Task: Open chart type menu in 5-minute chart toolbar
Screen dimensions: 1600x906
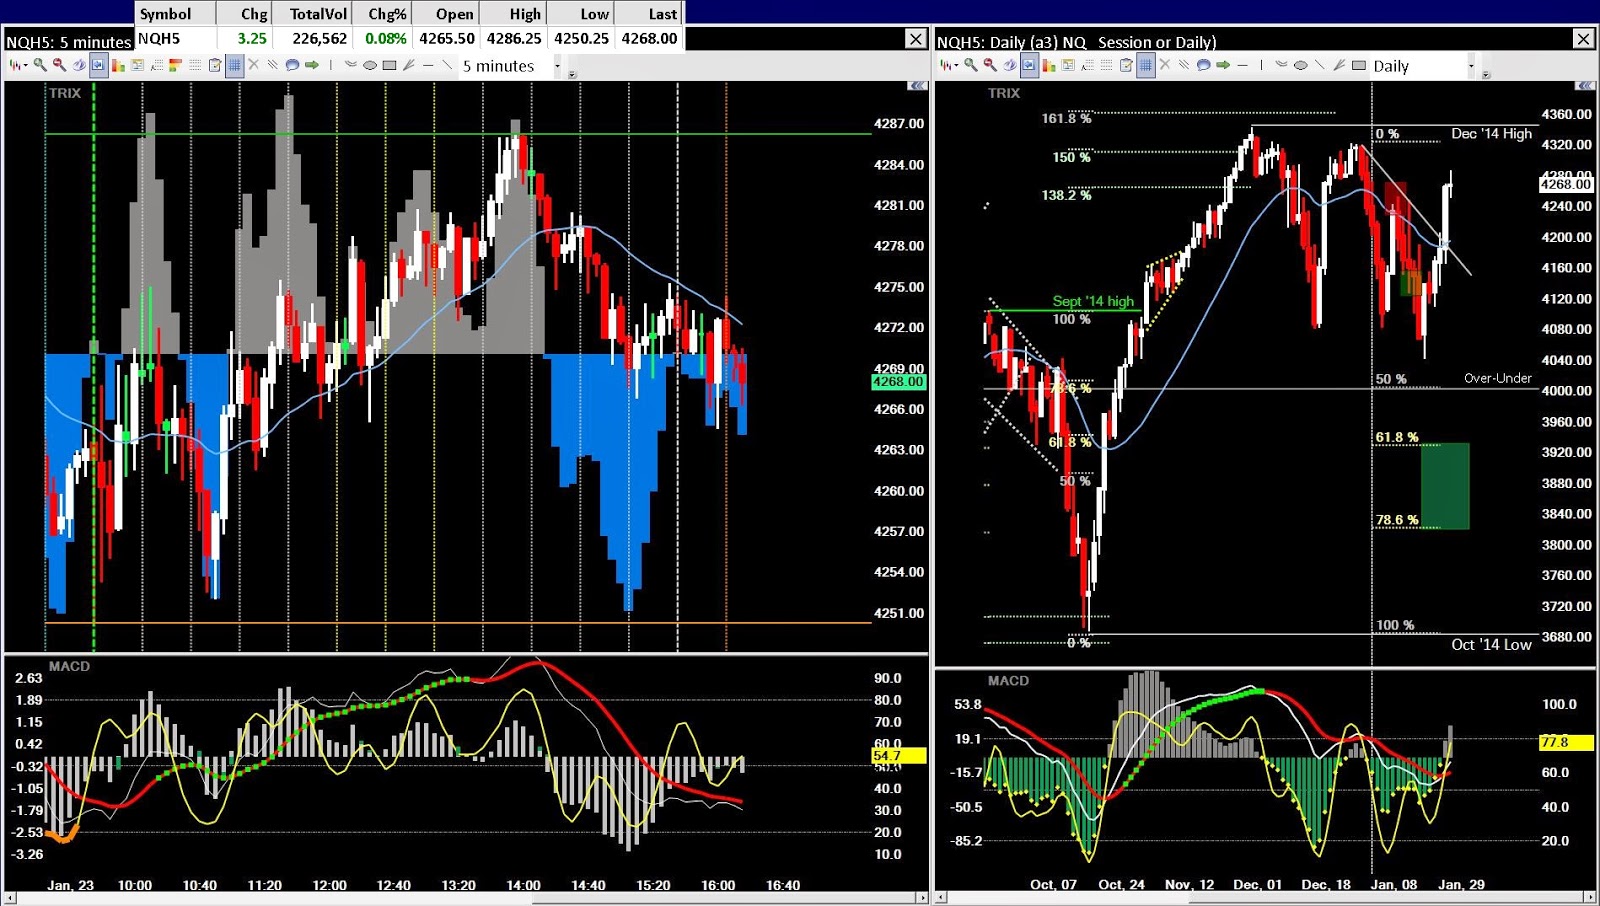Action: click(18, 65)
